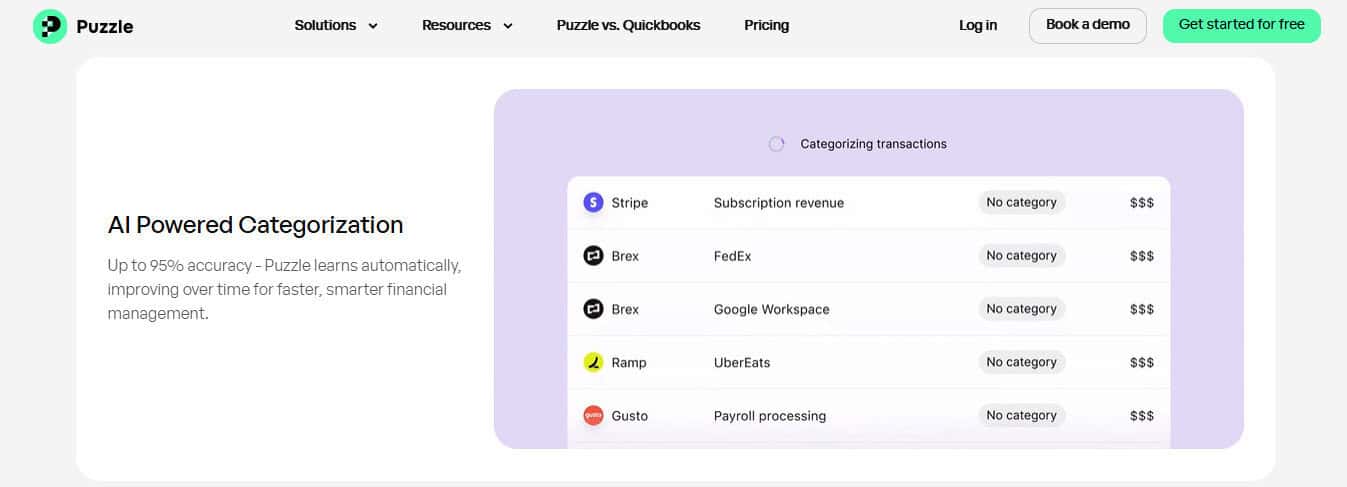The image size is (1347, 487).
Task: Click the Gusto icon beside Payroll processing
Action: pos(593,415)
